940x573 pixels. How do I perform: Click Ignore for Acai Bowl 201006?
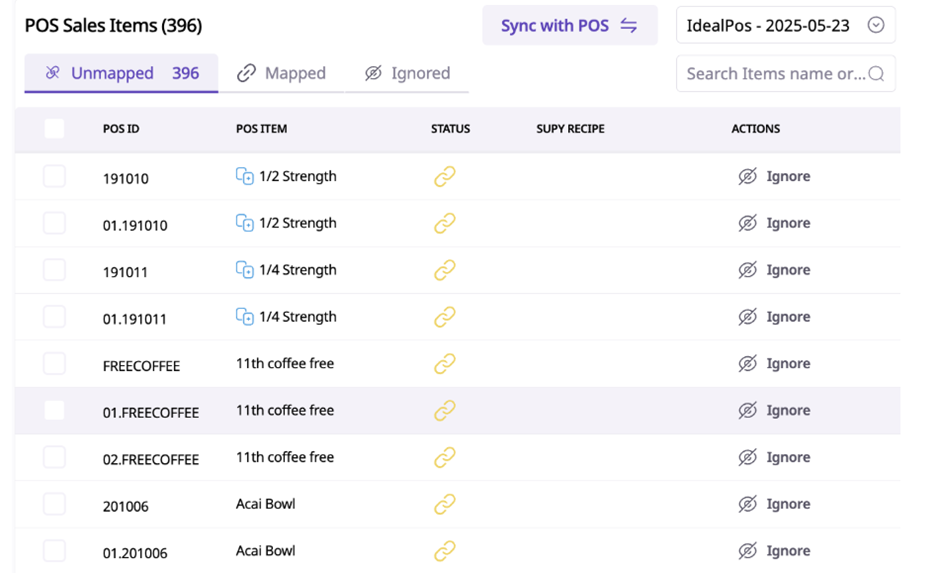tap(774, 504)
